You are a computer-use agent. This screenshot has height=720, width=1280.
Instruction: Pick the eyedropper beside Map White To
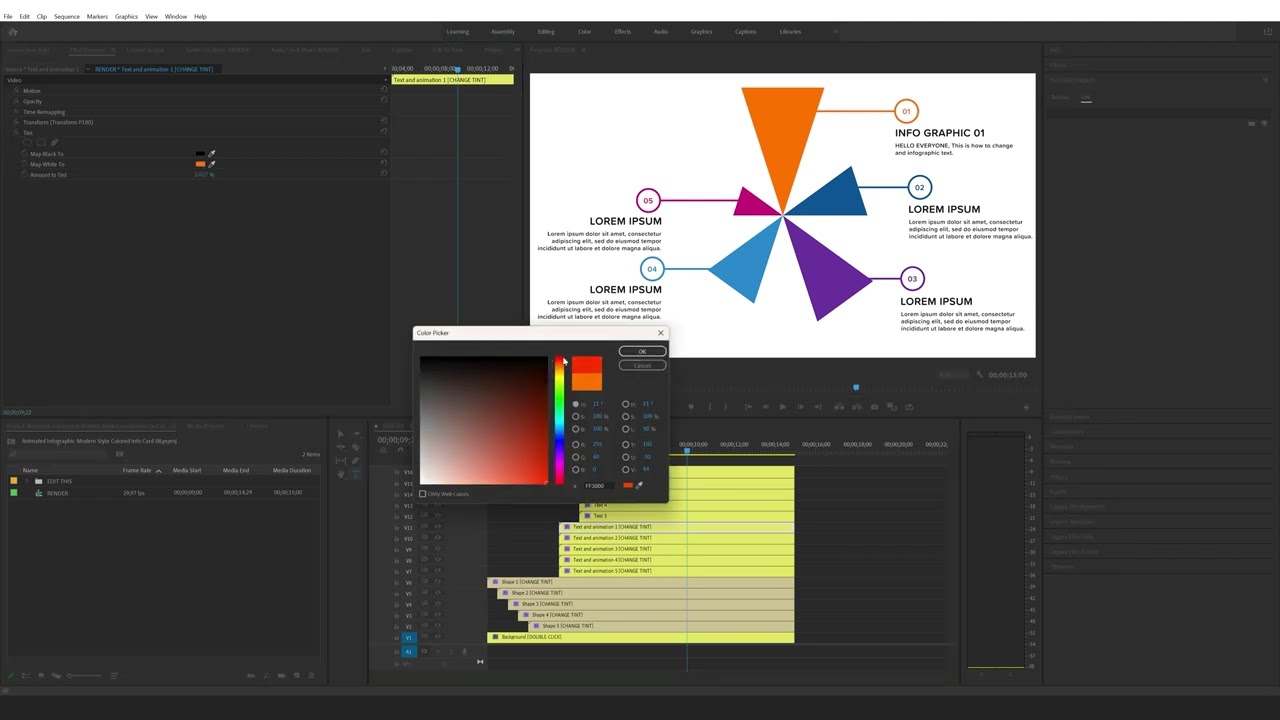211,164
